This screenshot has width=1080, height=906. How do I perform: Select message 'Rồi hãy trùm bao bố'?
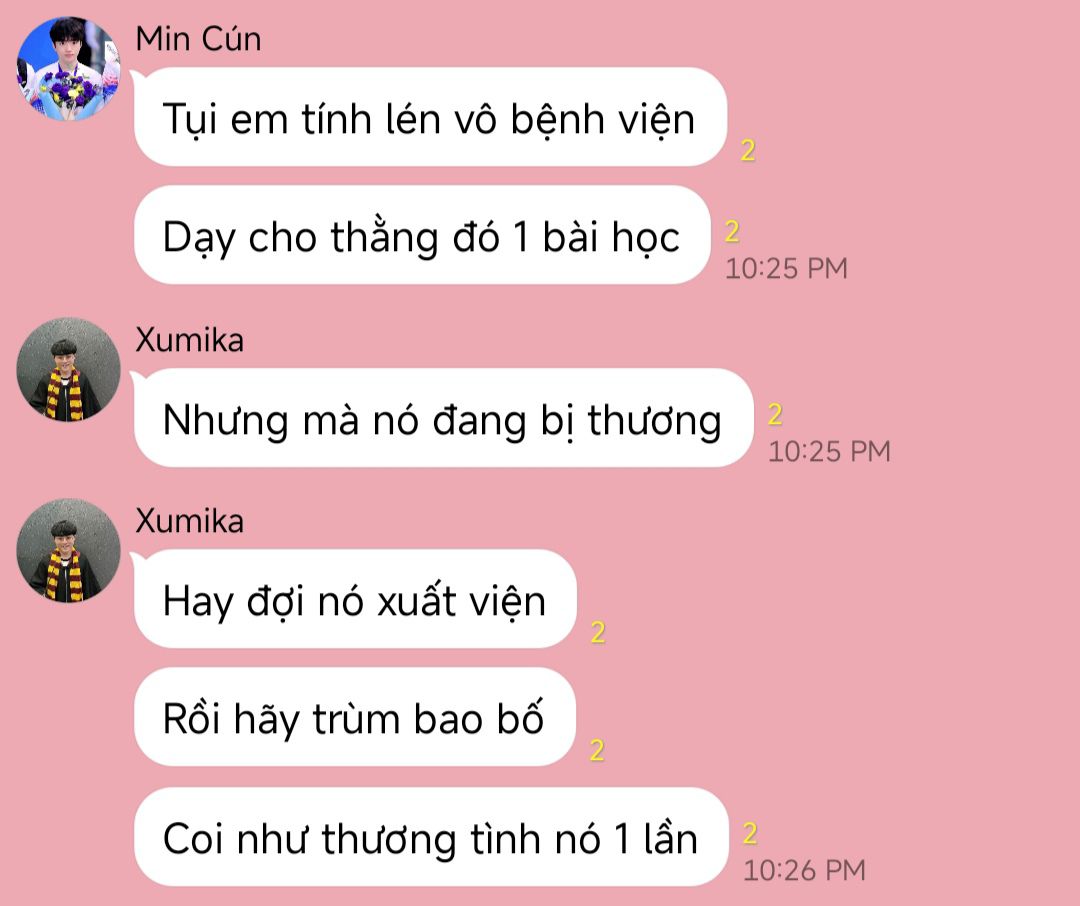coord(355,717)
